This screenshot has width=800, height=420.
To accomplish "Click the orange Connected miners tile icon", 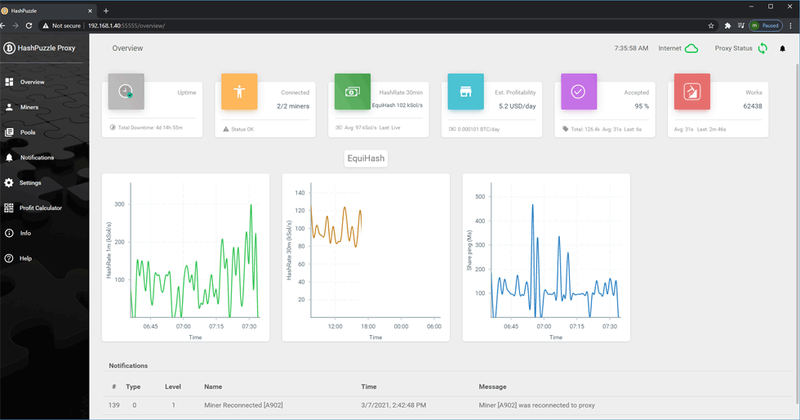I will pos(239,91).
